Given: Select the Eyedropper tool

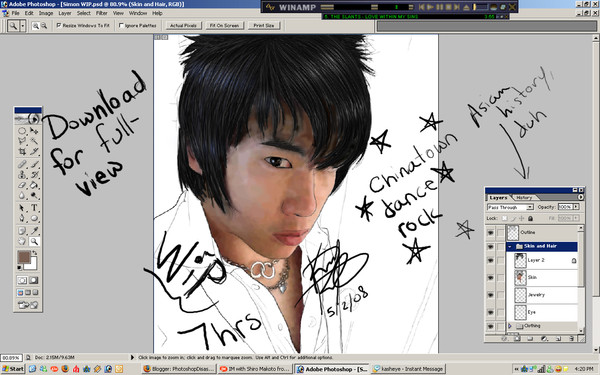Looking at the screenshot, I should [x=34, y=230].
